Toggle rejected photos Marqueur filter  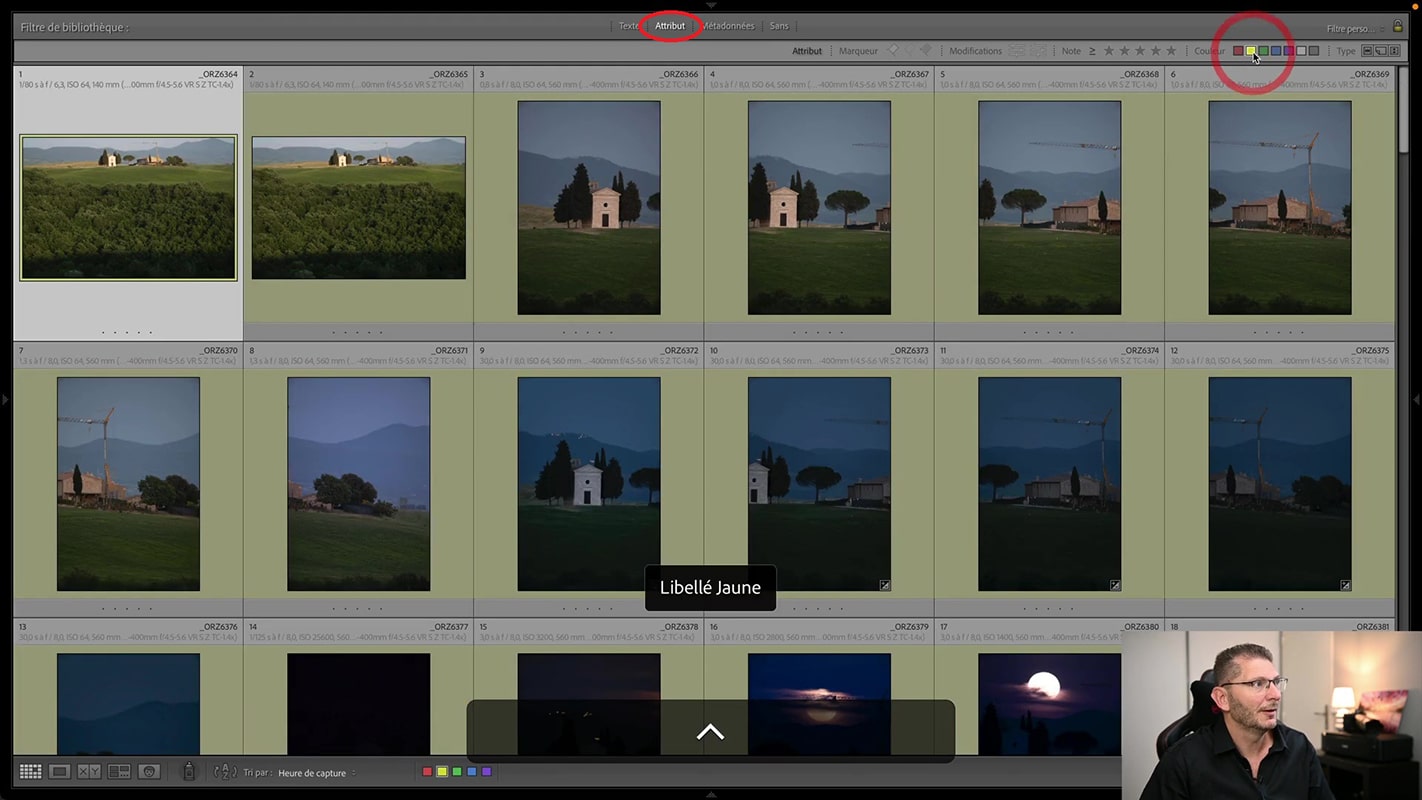pyautogui.click(x=926, y=50)
